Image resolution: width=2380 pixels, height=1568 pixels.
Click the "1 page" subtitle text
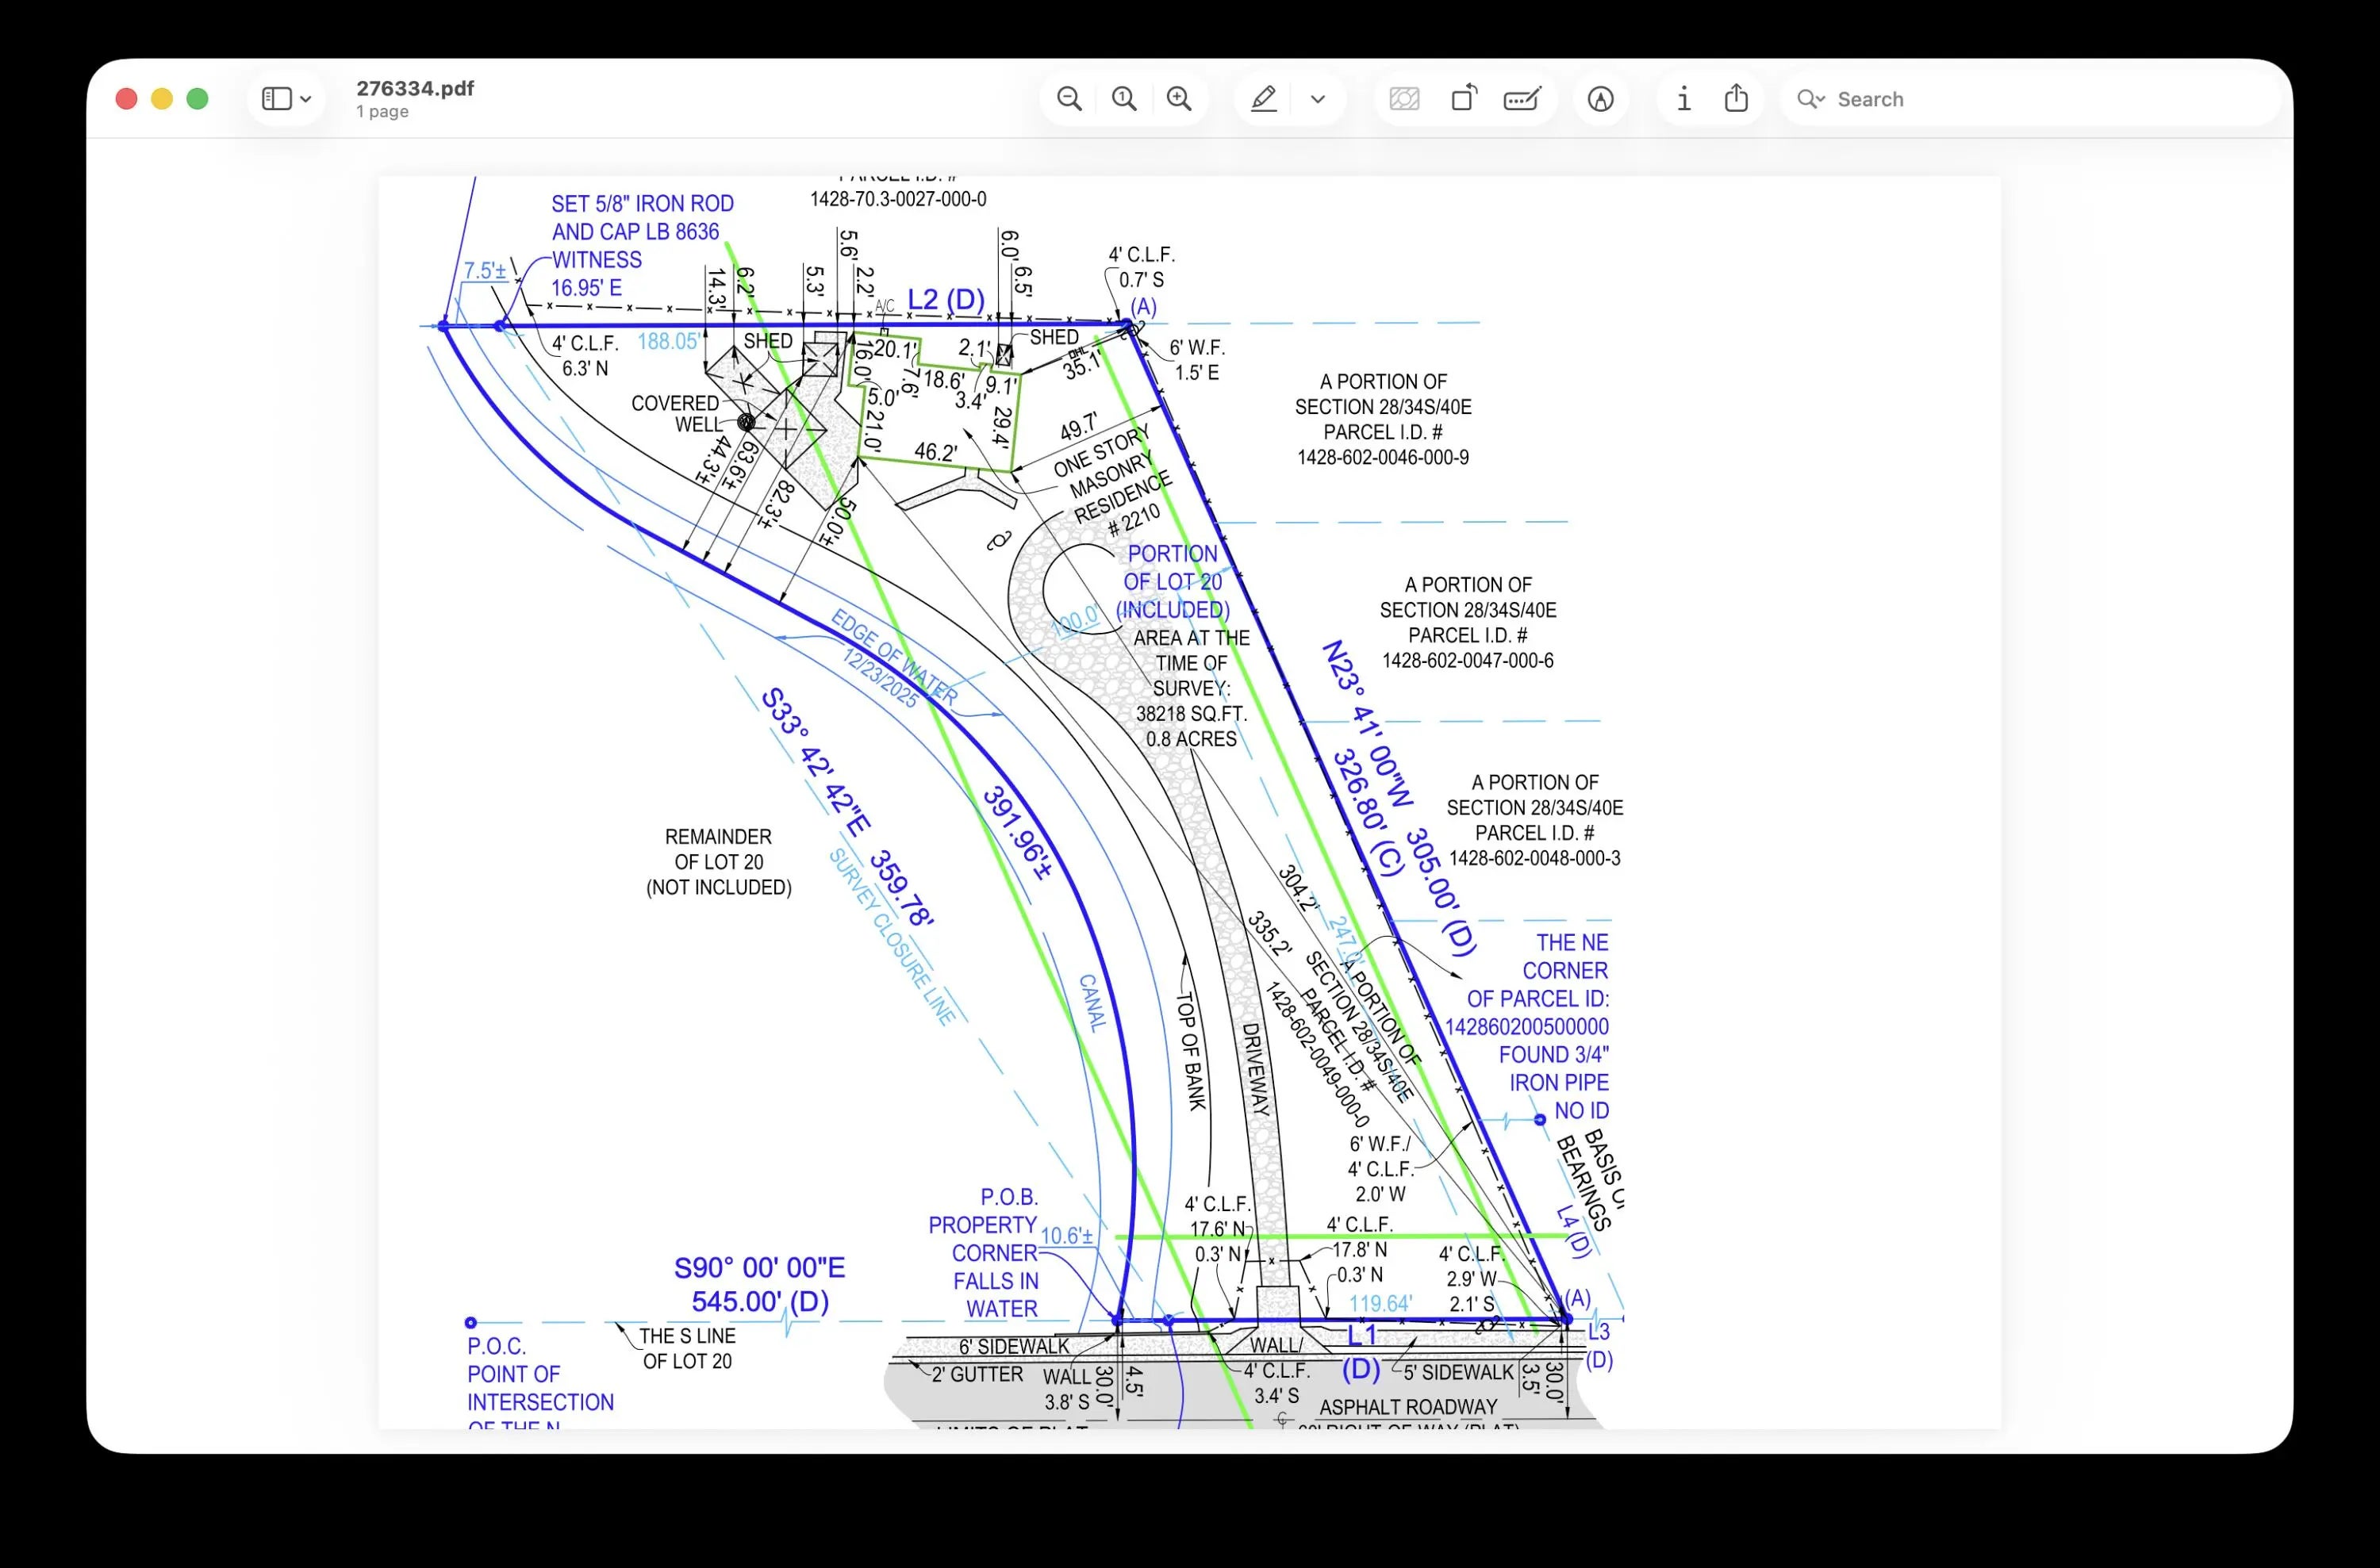click(x=382, y=112)
